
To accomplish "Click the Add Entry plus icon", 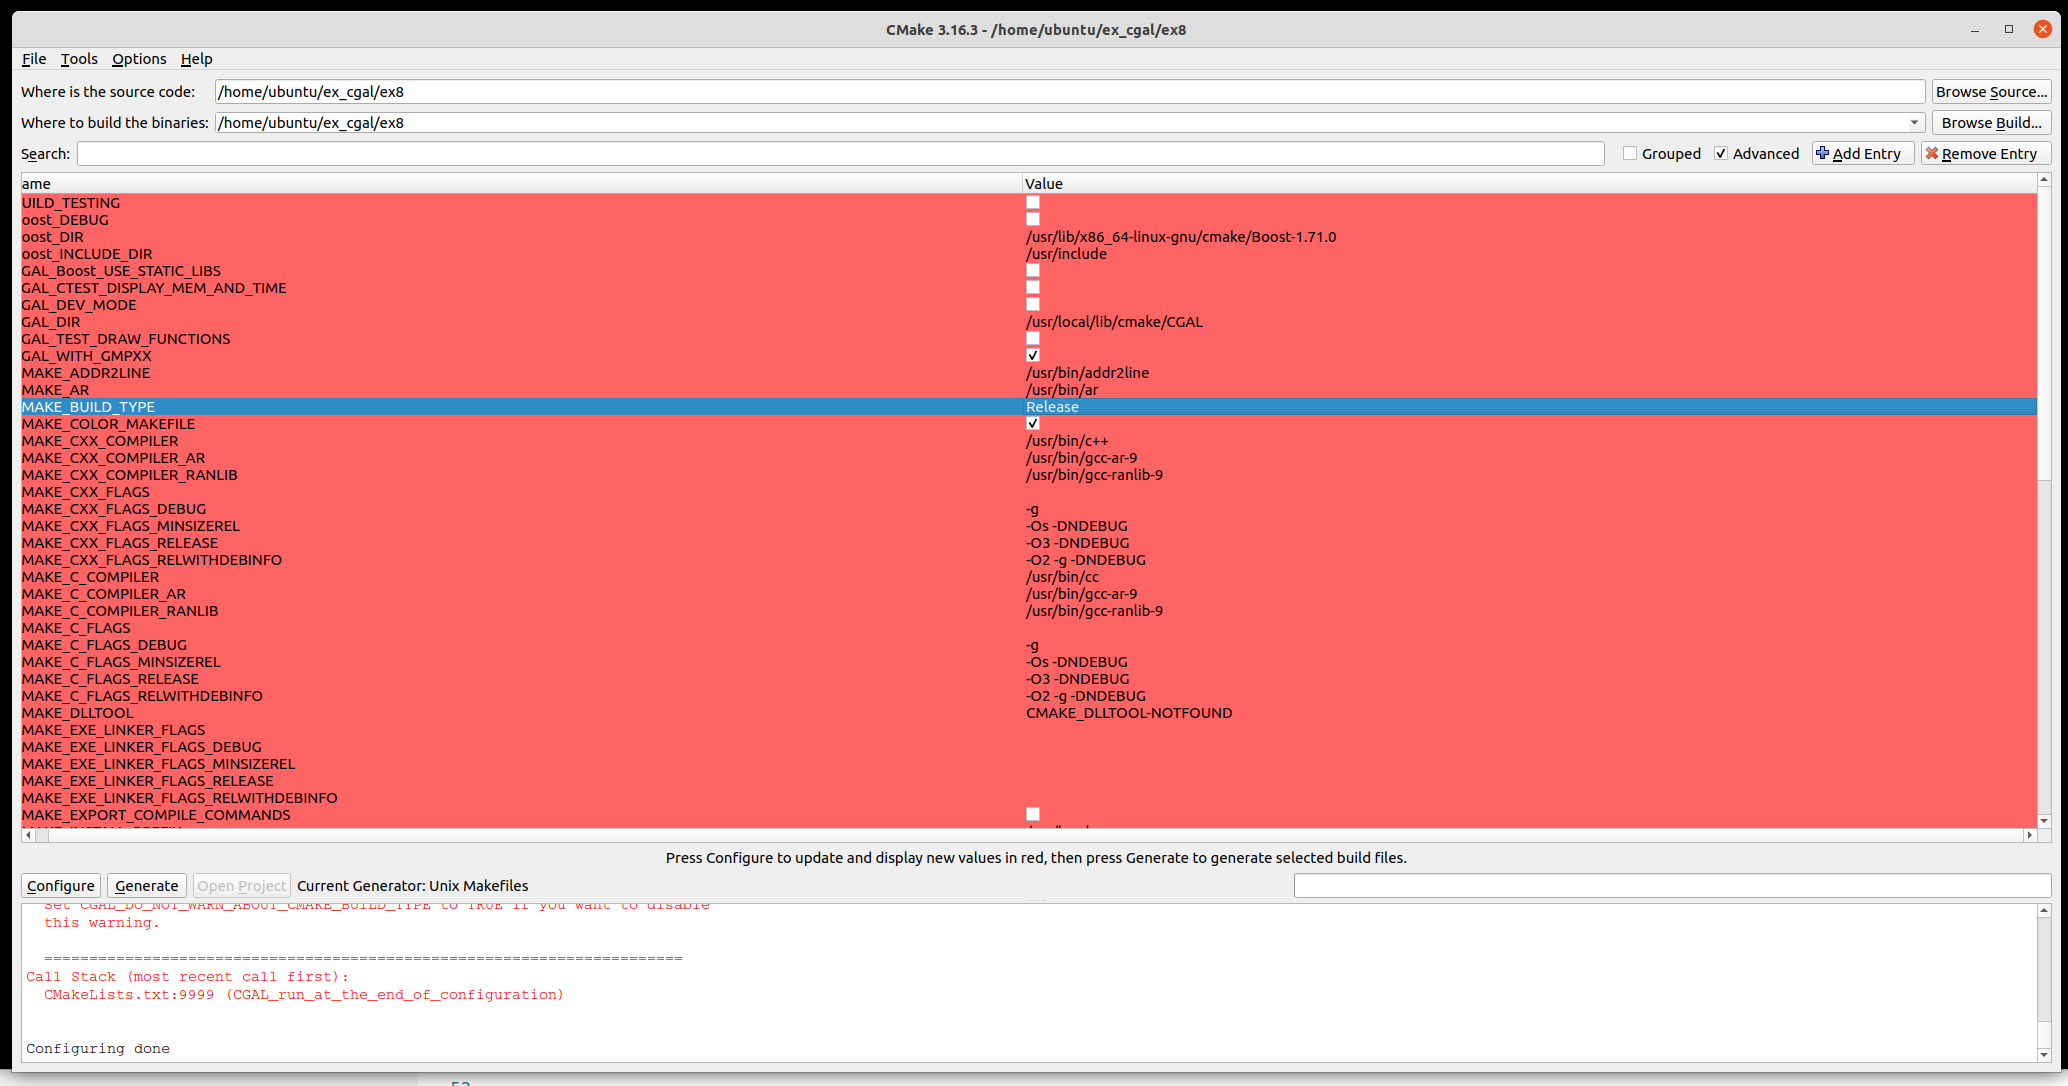I will (x=1823, y=153).
